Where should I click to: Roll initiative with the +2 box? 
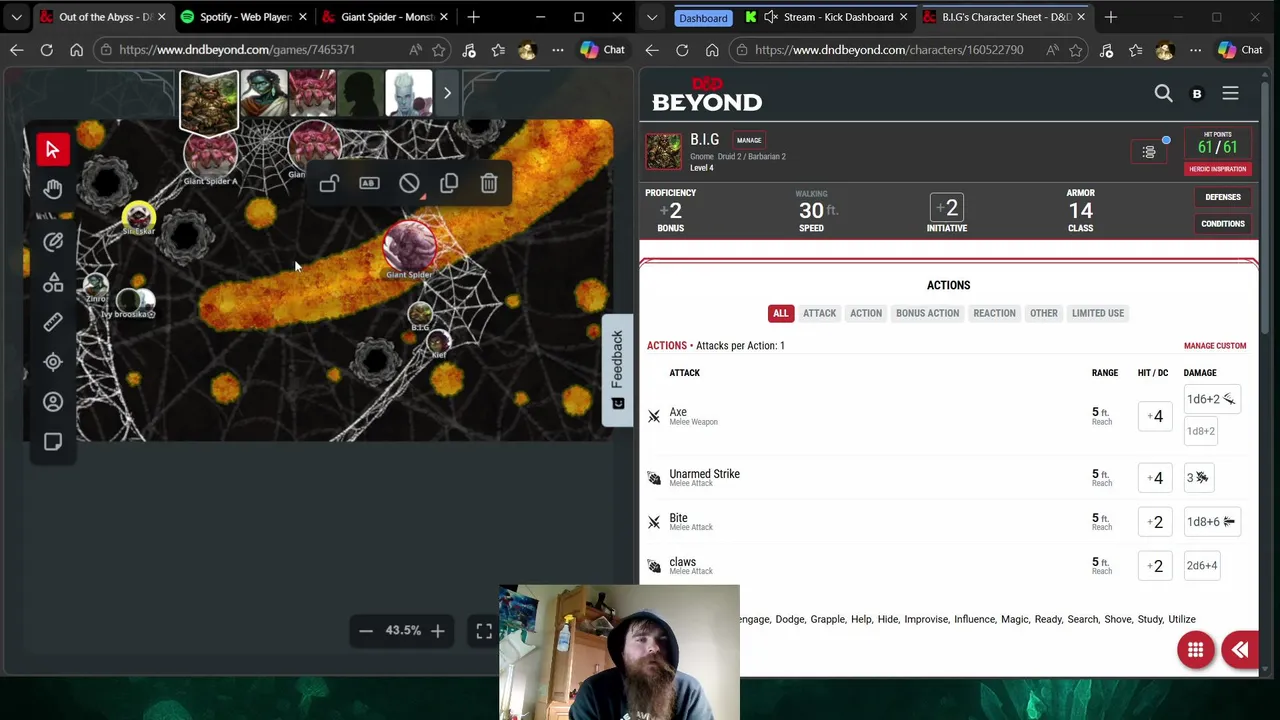pyautogui.click(x=947, y=208)
